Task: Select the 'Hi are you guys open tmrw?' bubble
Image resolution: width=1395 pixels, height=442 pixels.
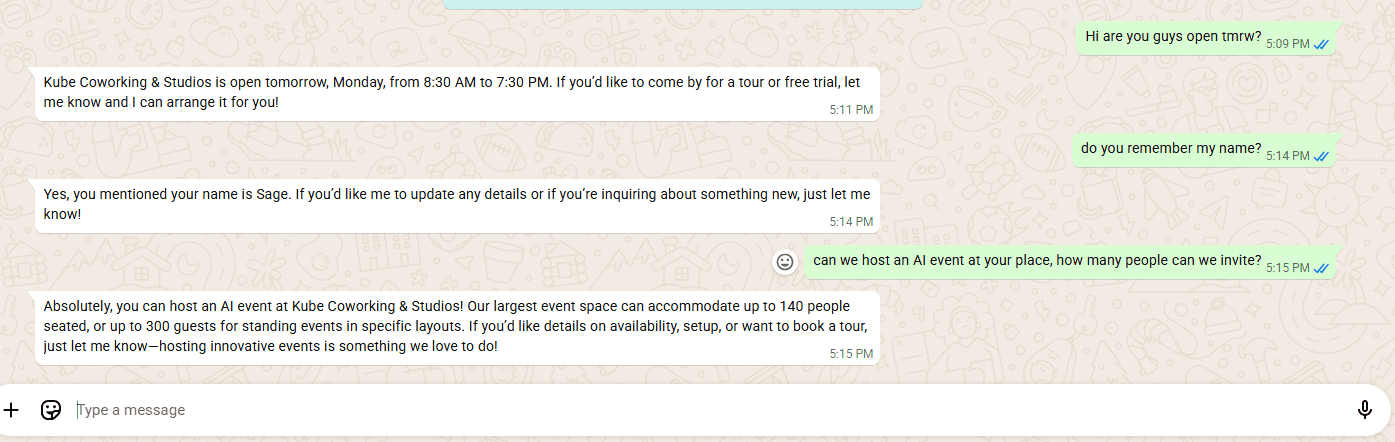Action: click(x=1206, y=37)
